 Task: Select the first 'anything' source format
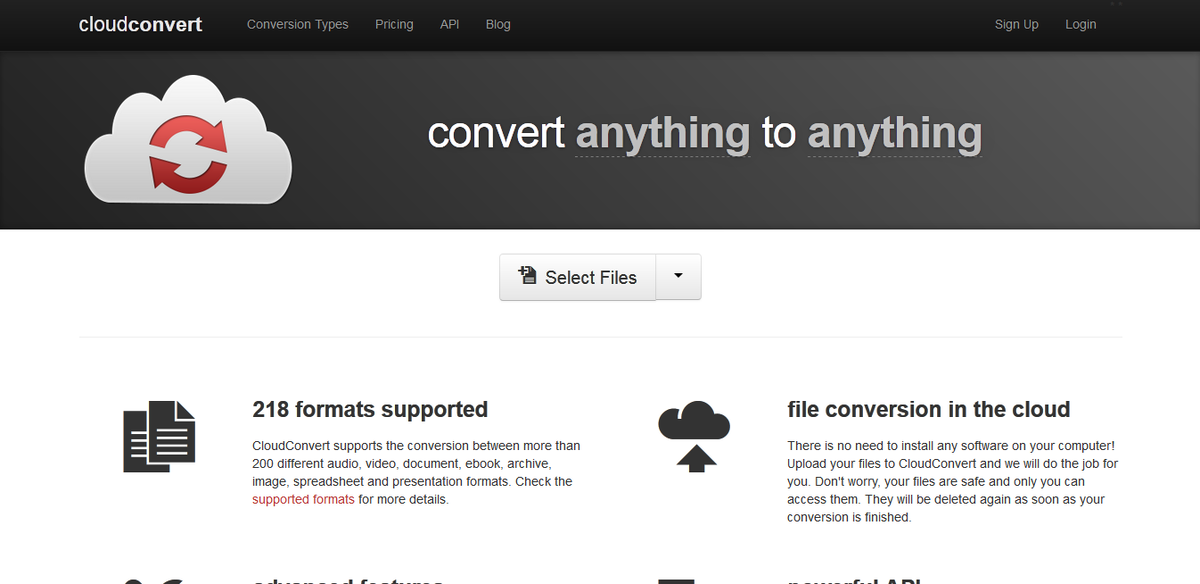coord(663,134)
